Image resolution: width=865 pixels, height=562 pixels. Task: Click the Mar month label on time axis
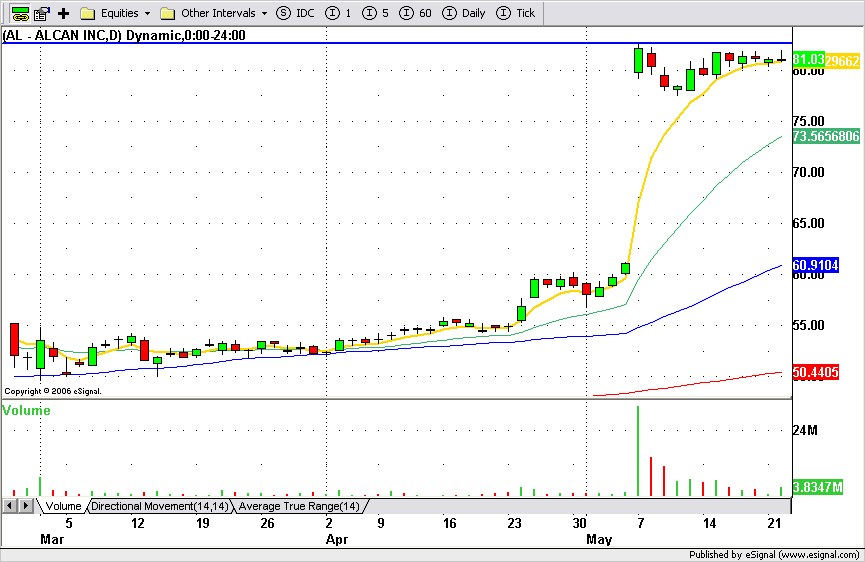52,539
